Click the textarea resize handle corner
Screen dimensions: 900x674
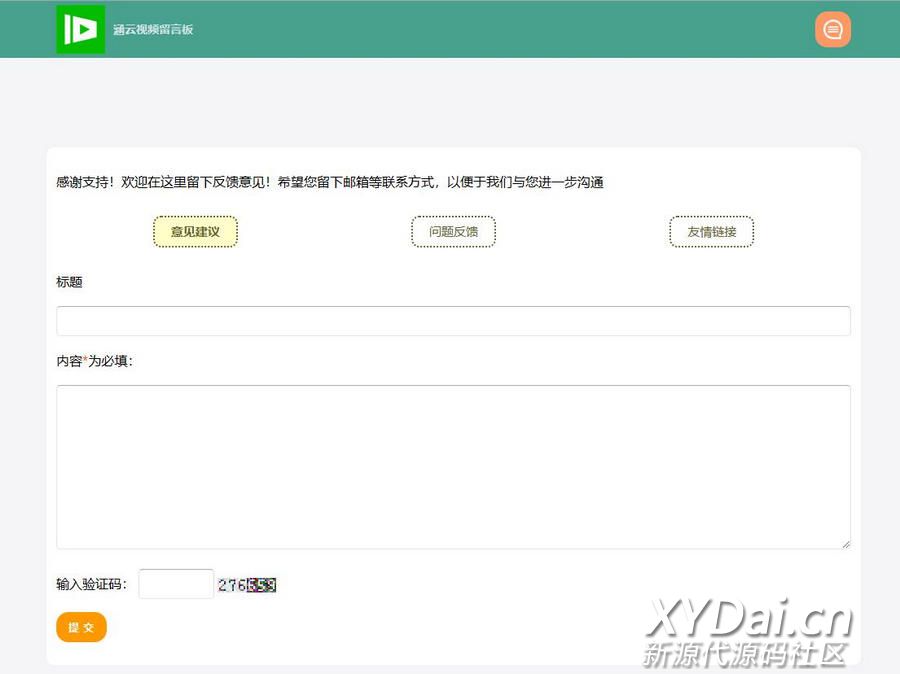(x=846, y=544)
